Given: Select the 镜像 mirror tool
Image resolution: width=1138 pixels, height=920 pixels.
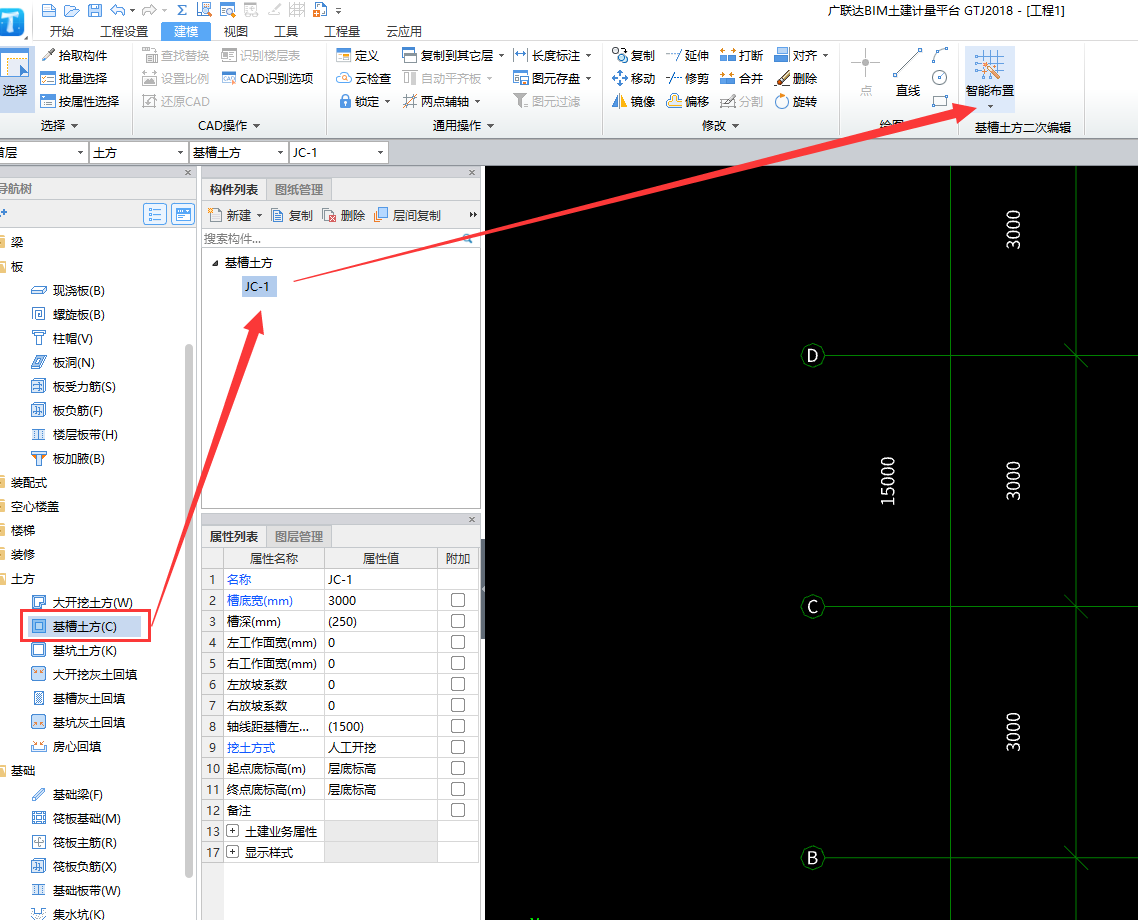Looking at the screenshot, I should pyautogui.click(x=633, y=102).
